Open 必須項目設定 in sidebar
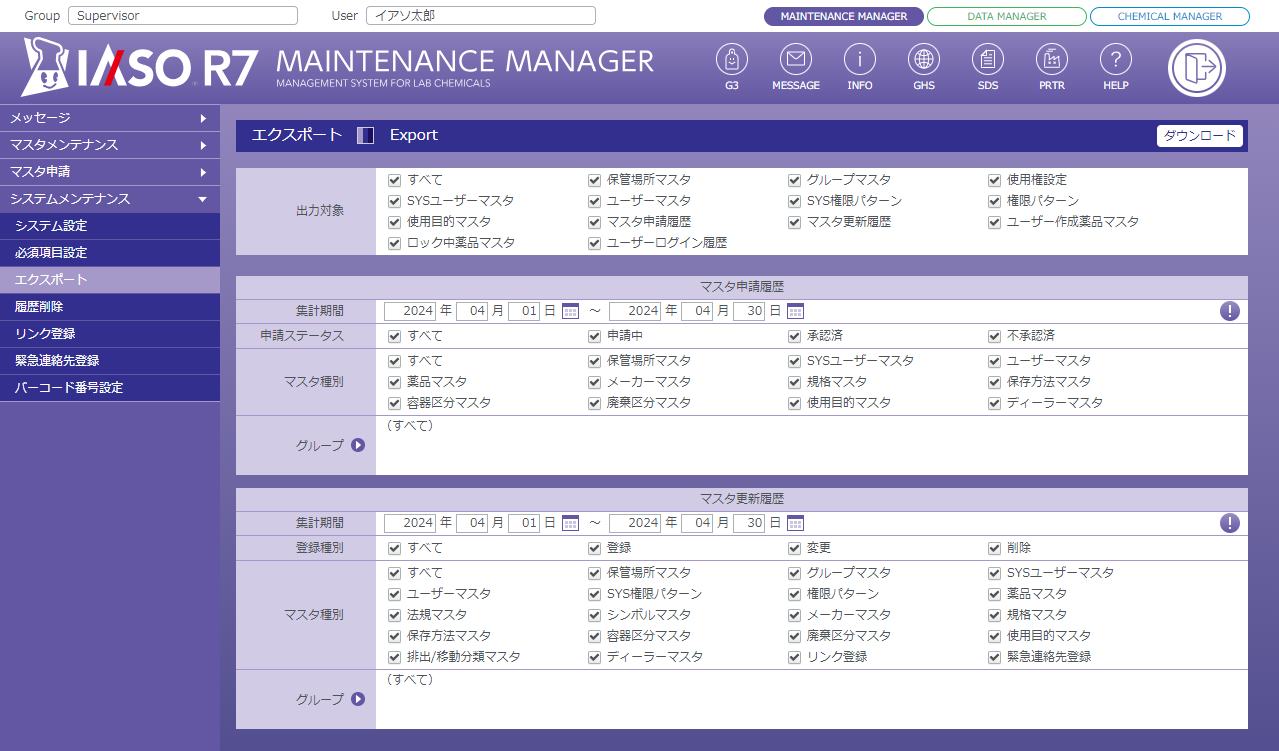The height and width of the screenshot is (751, 1279). click(110, 253)
